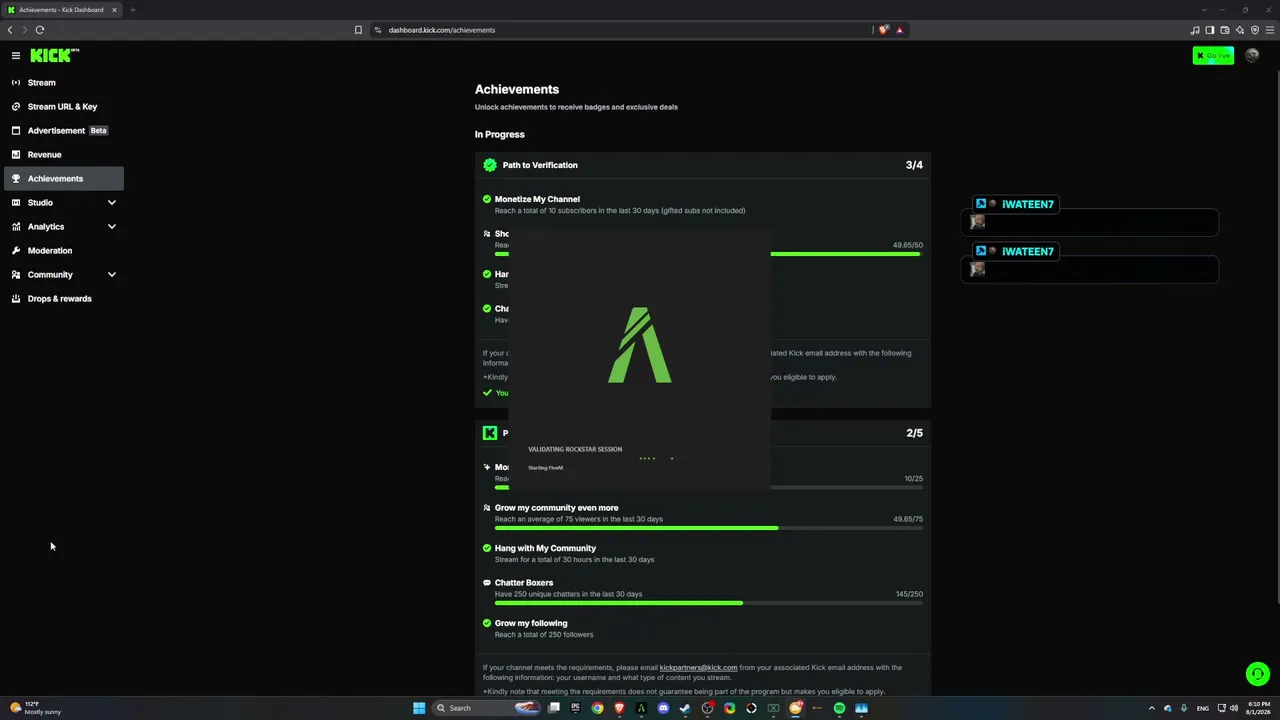1280x720 pixels.
Task: Click the Brave Shields lion icon
Action: point(883,30)
